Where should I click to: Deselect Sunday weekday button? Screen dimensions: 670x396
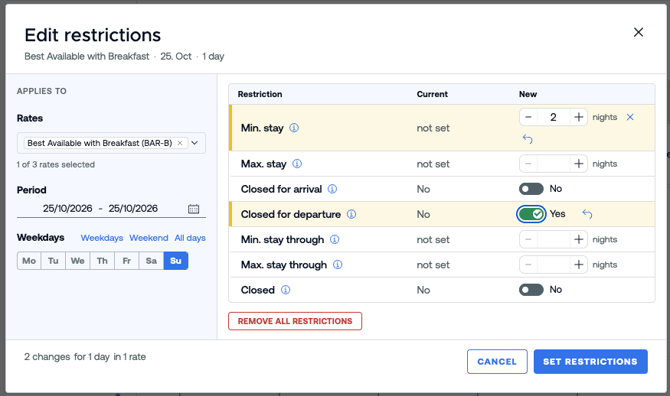click(x=176, y=261)
